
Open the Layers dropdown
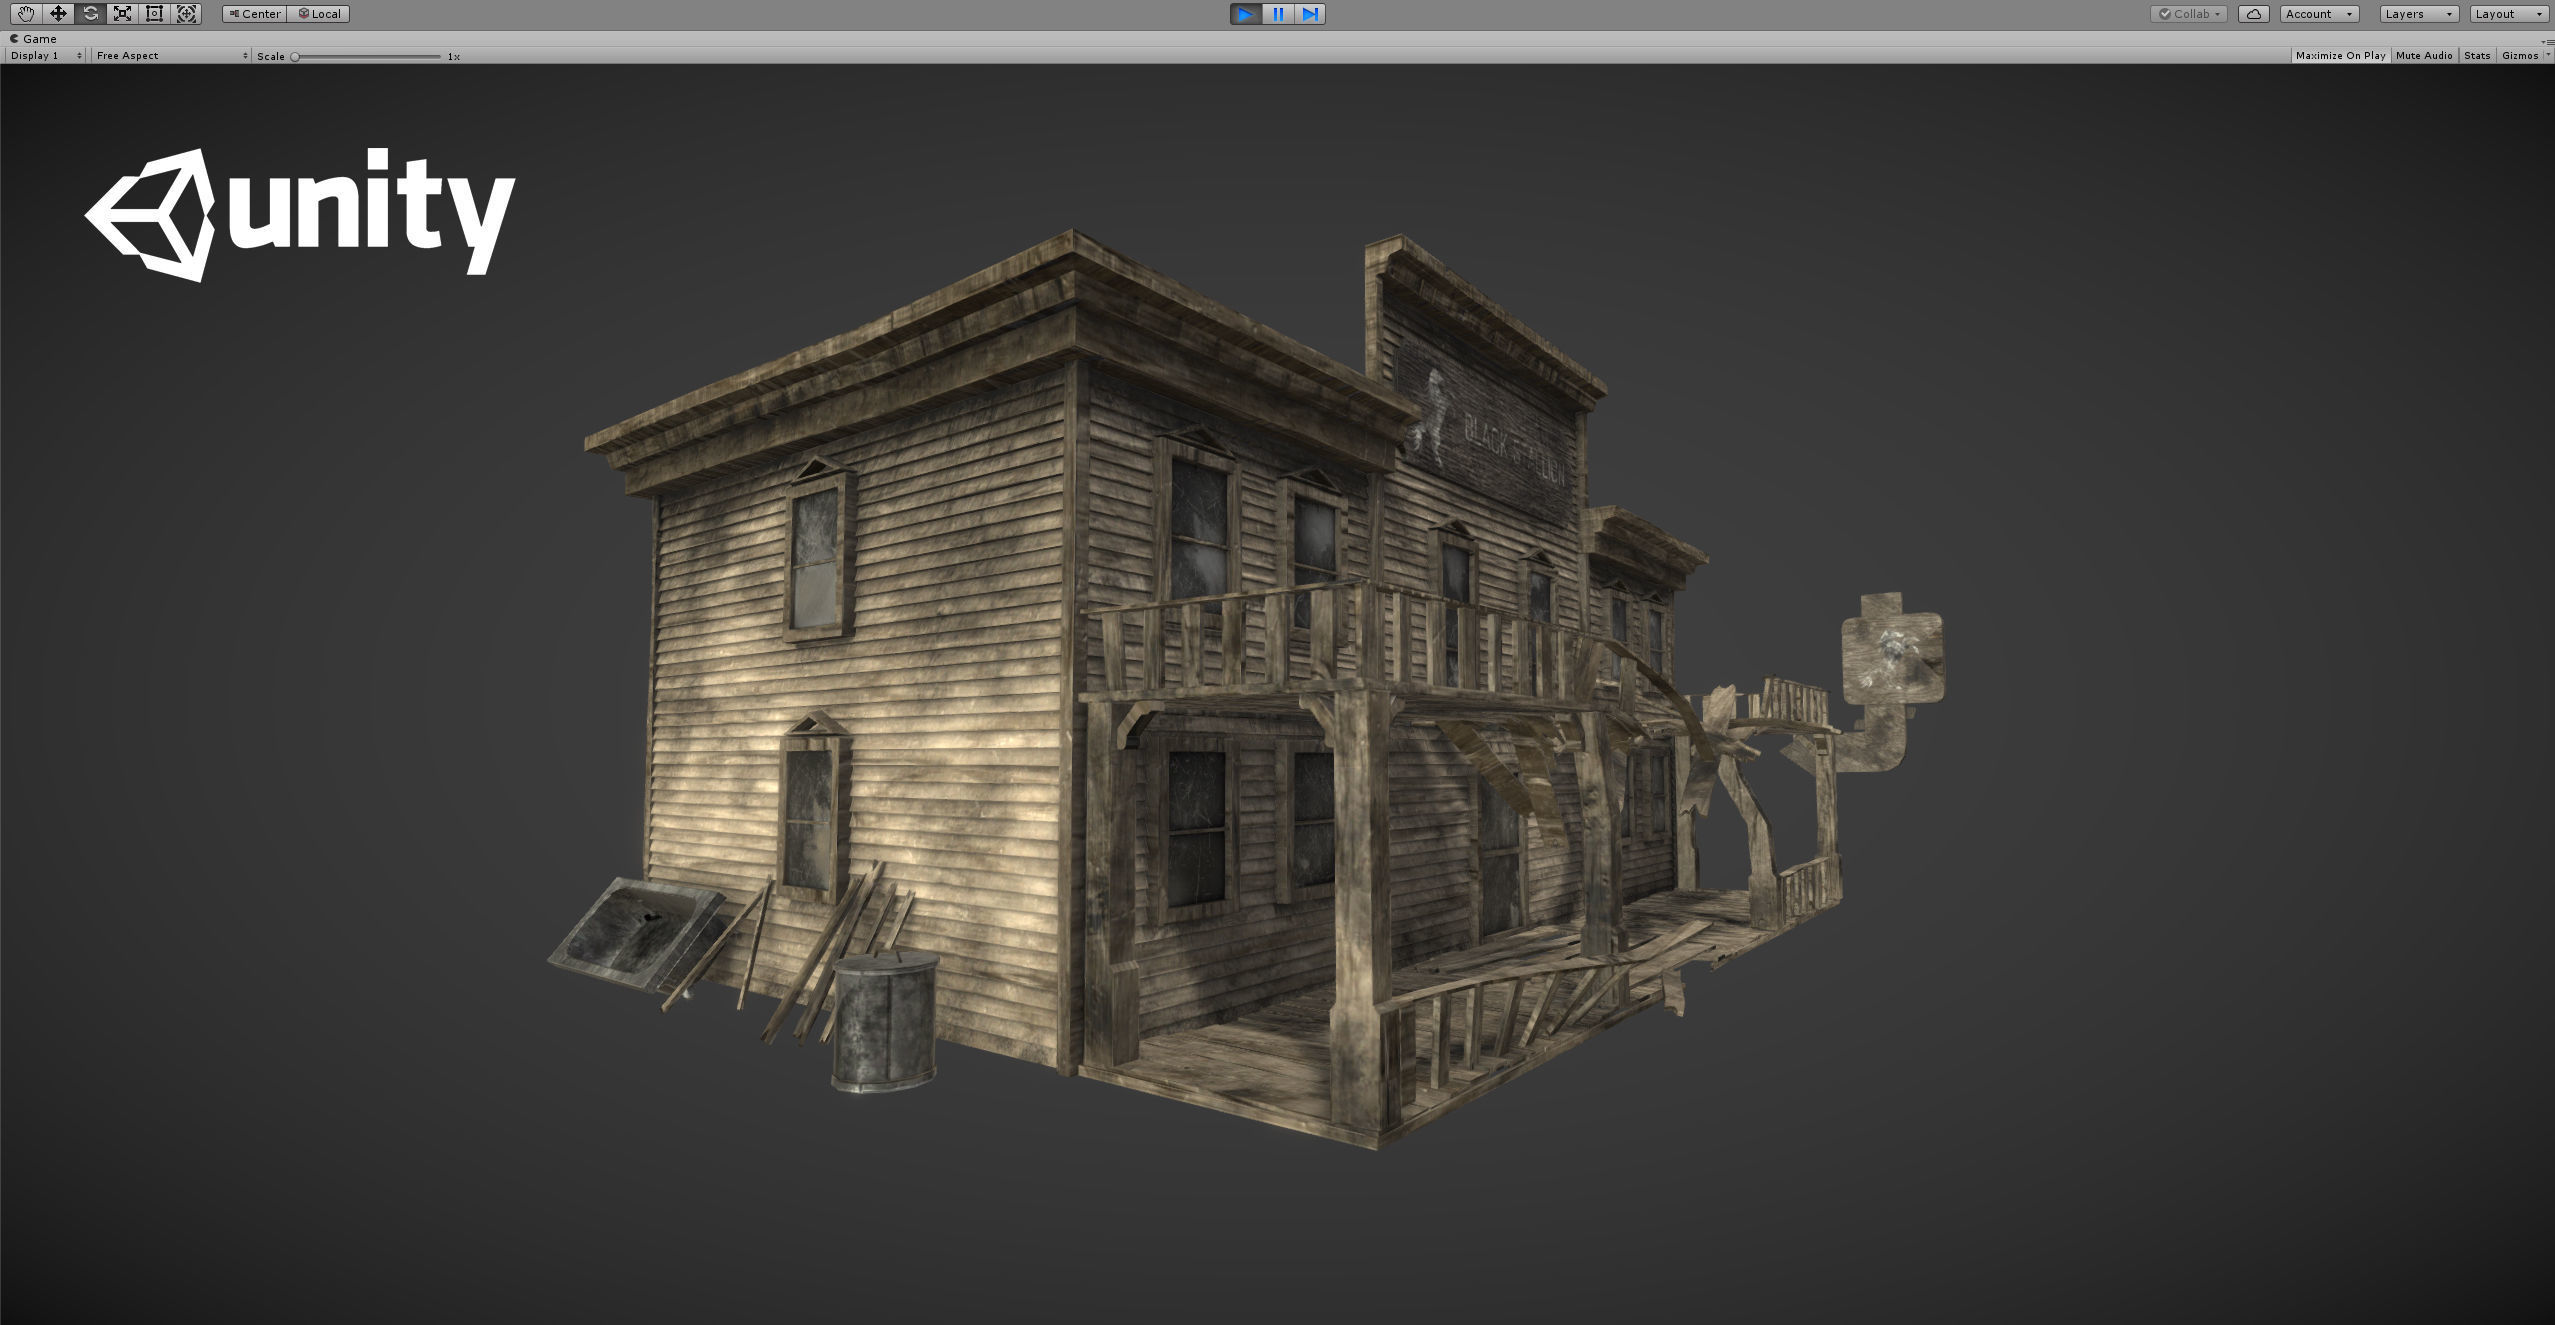click(x=2418, y=14)
